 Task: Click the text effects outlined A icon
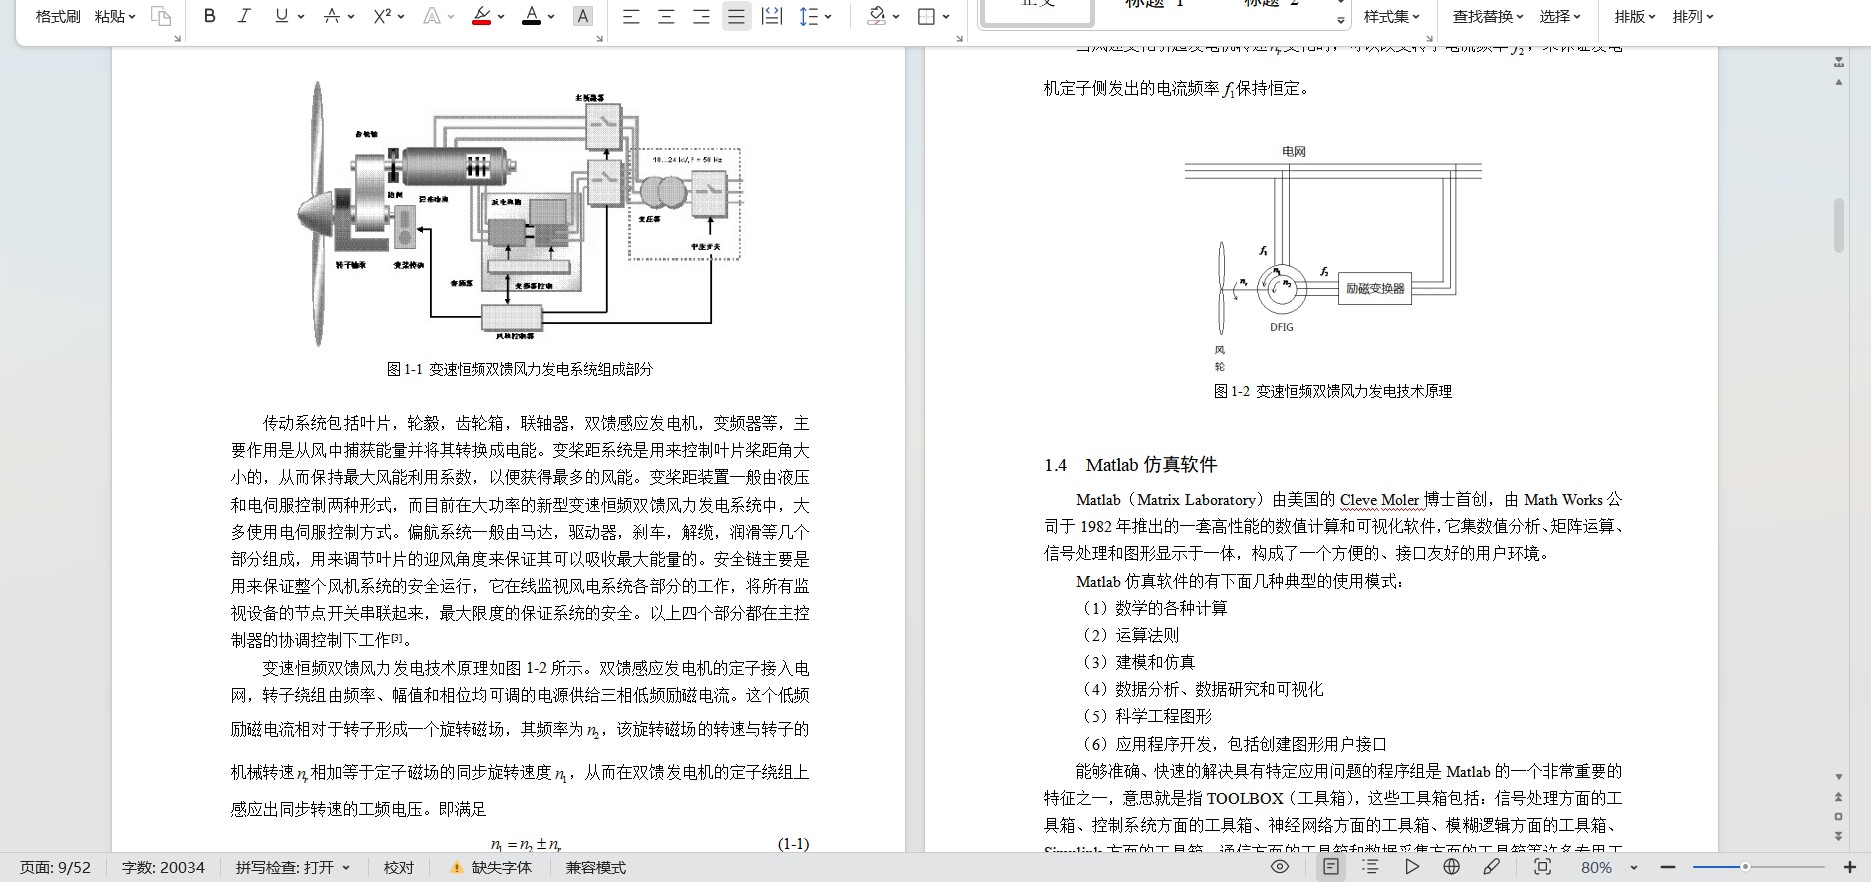pyautogui.click(x=432, y=16)
